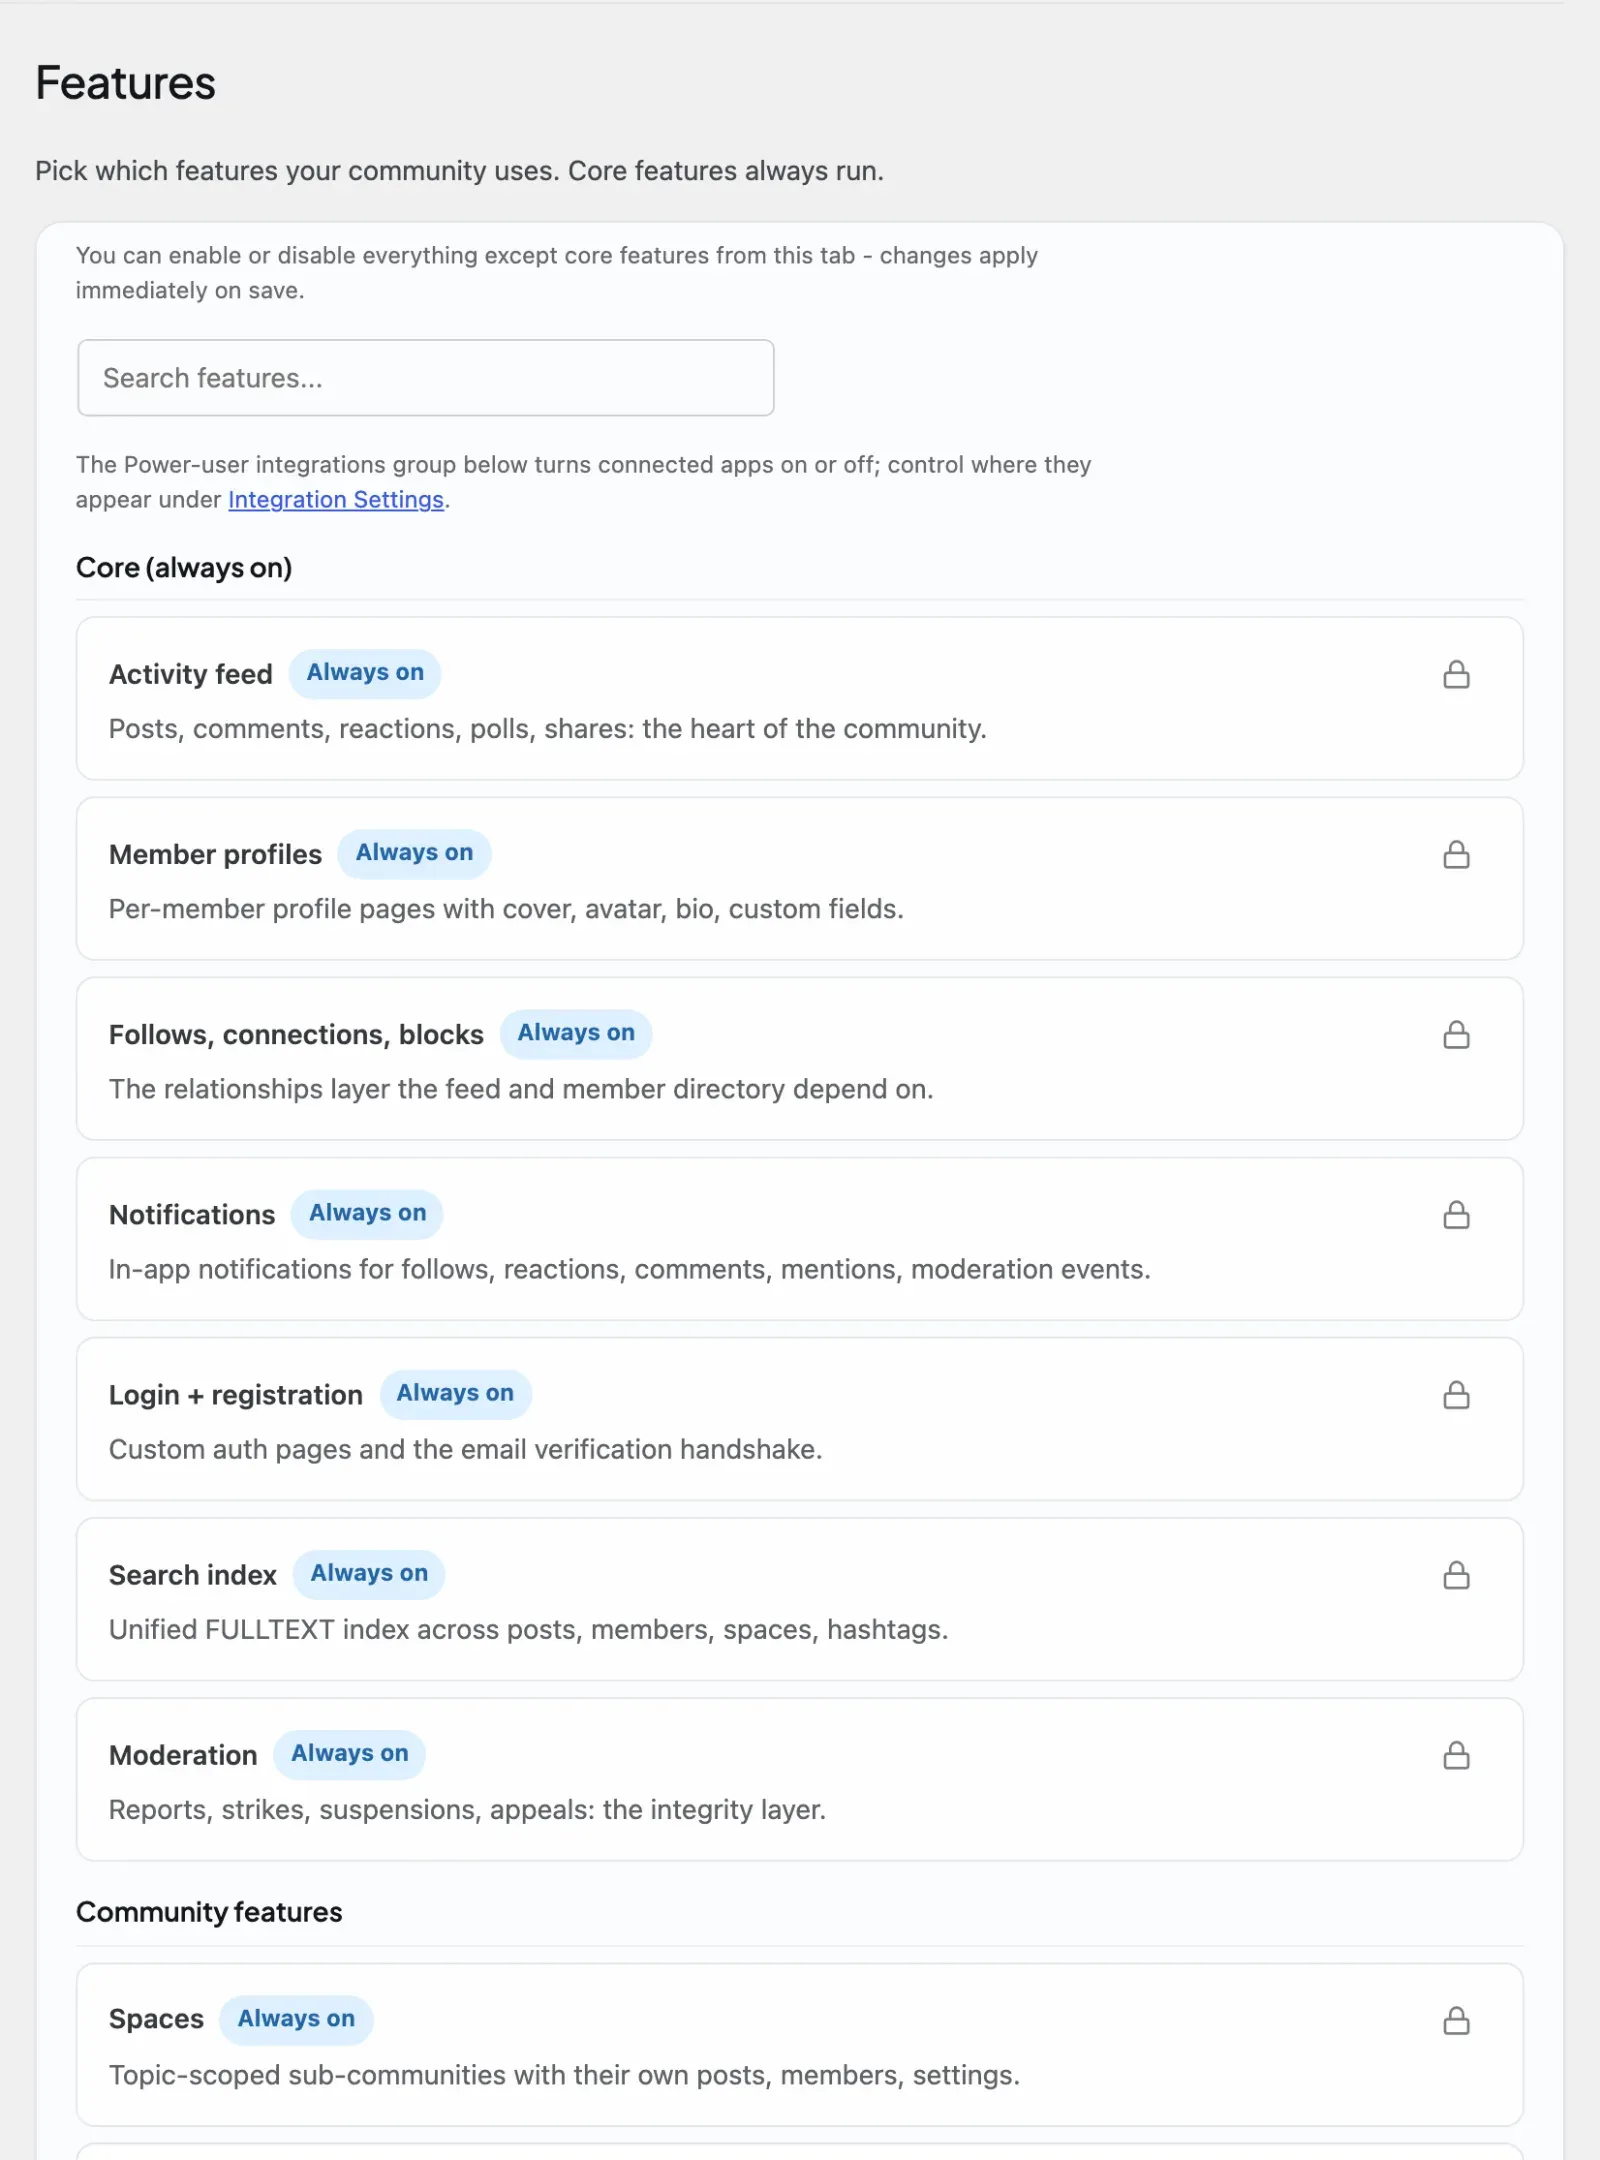Select the Login + registration title
Screen dimensions: 1600x2160
pos(236,1394)
